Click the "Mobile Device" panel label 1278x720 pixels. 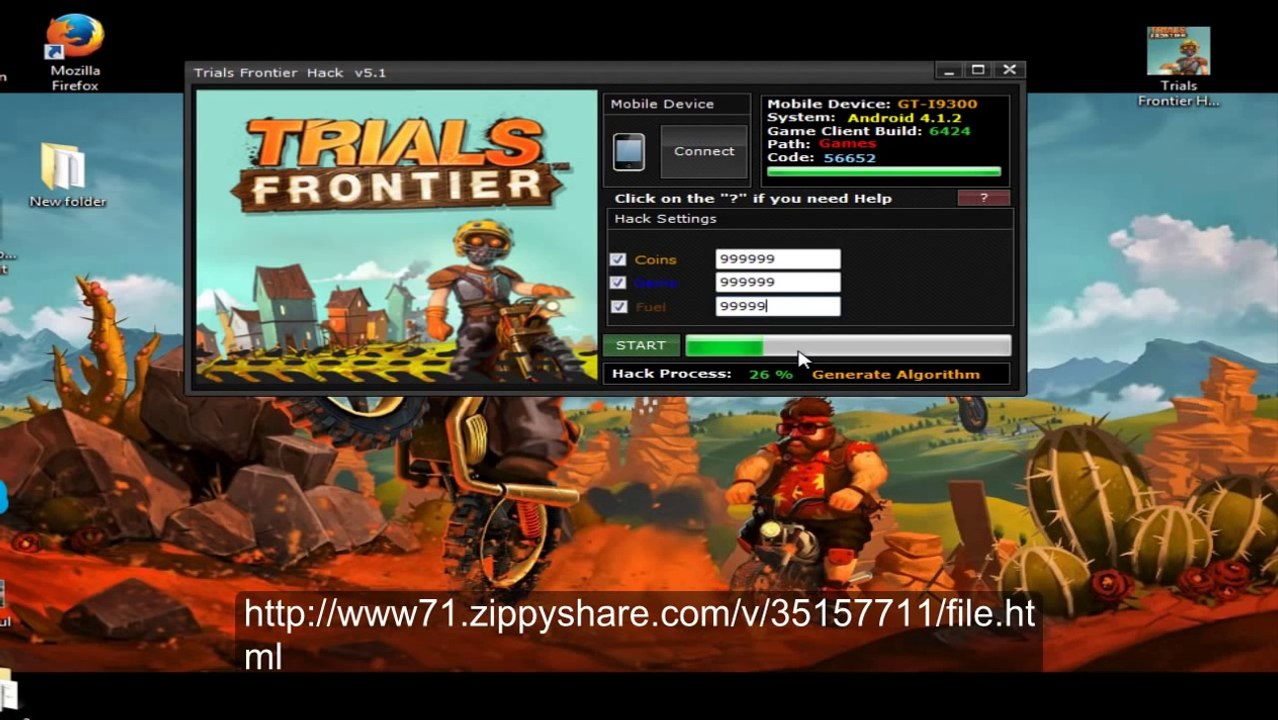point(662,104)
